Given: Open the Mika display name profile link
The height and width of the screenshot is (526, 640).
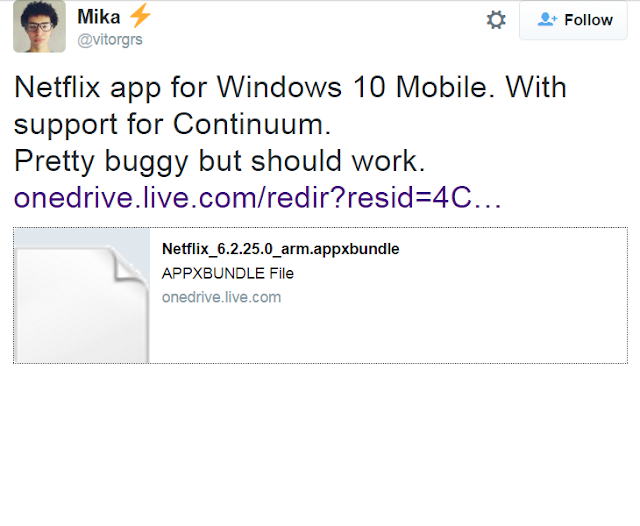Looking at the screenshot, I should tap(99, 17).
